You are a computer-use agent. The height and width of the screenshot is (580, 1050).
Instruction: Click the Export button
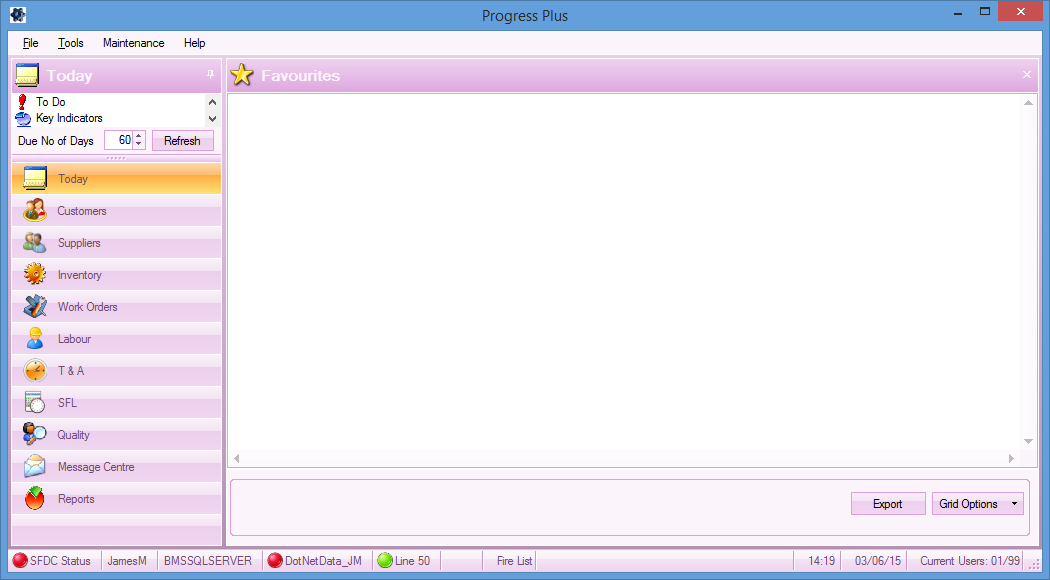(x=887, y=504)
